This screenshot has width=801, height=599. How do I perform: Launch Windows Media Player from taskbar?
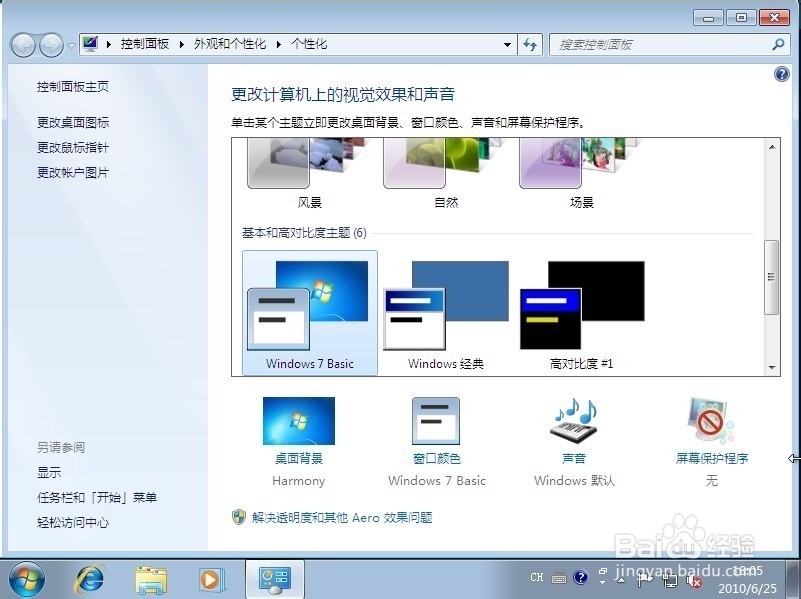pyautogui.click(x=212, y=580)
